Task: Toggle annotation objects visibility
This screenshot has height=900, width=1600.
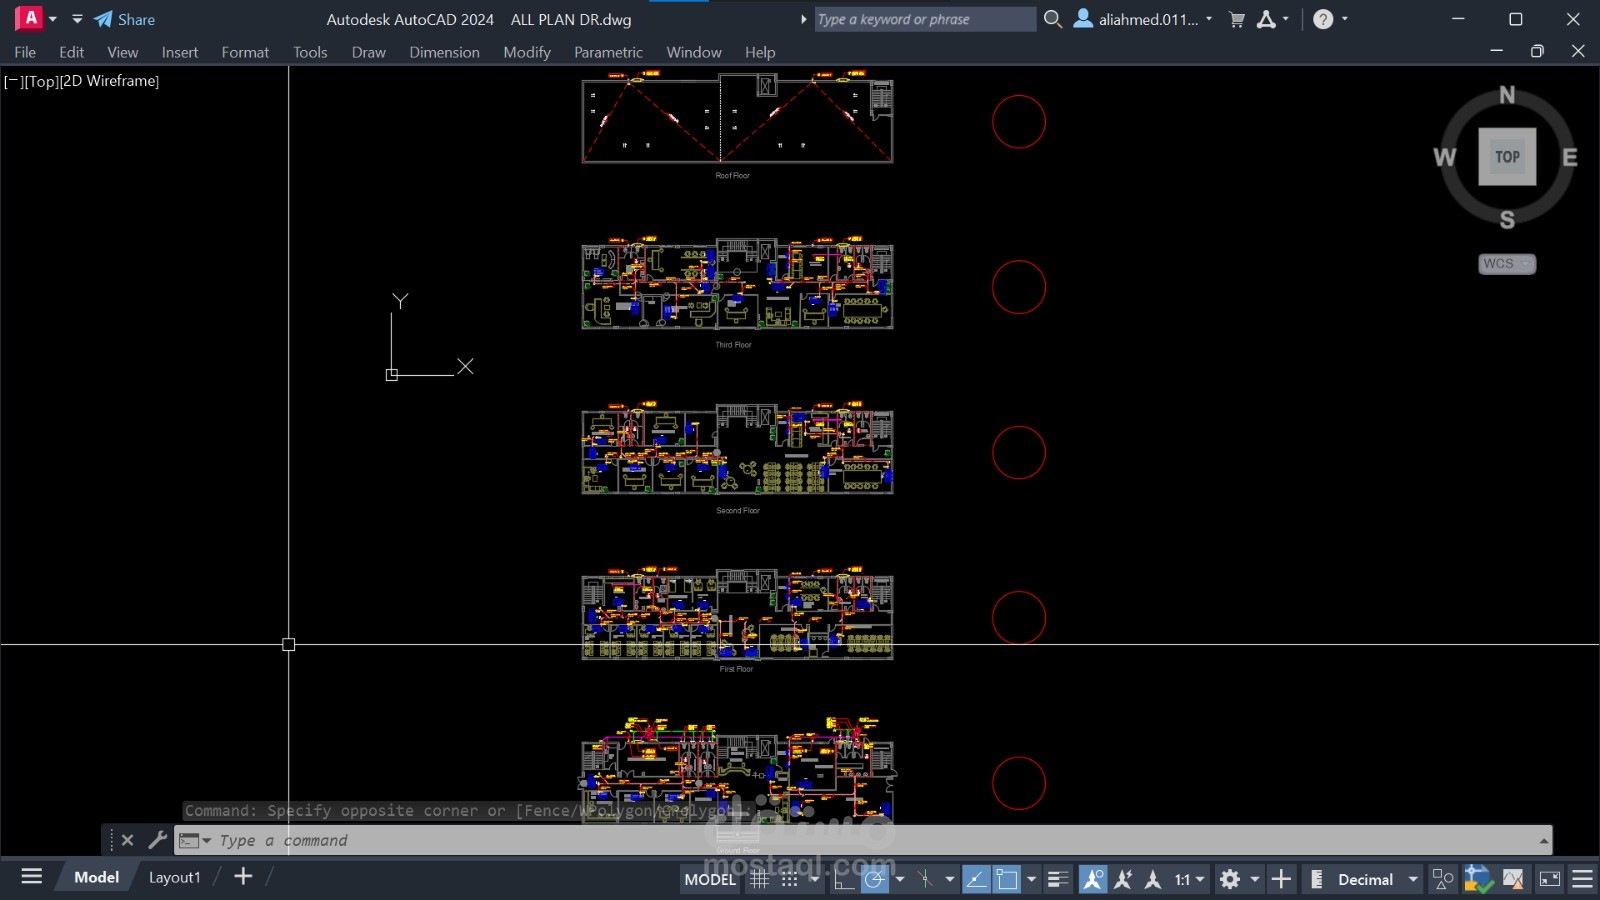Action: tap(1093, 879)
